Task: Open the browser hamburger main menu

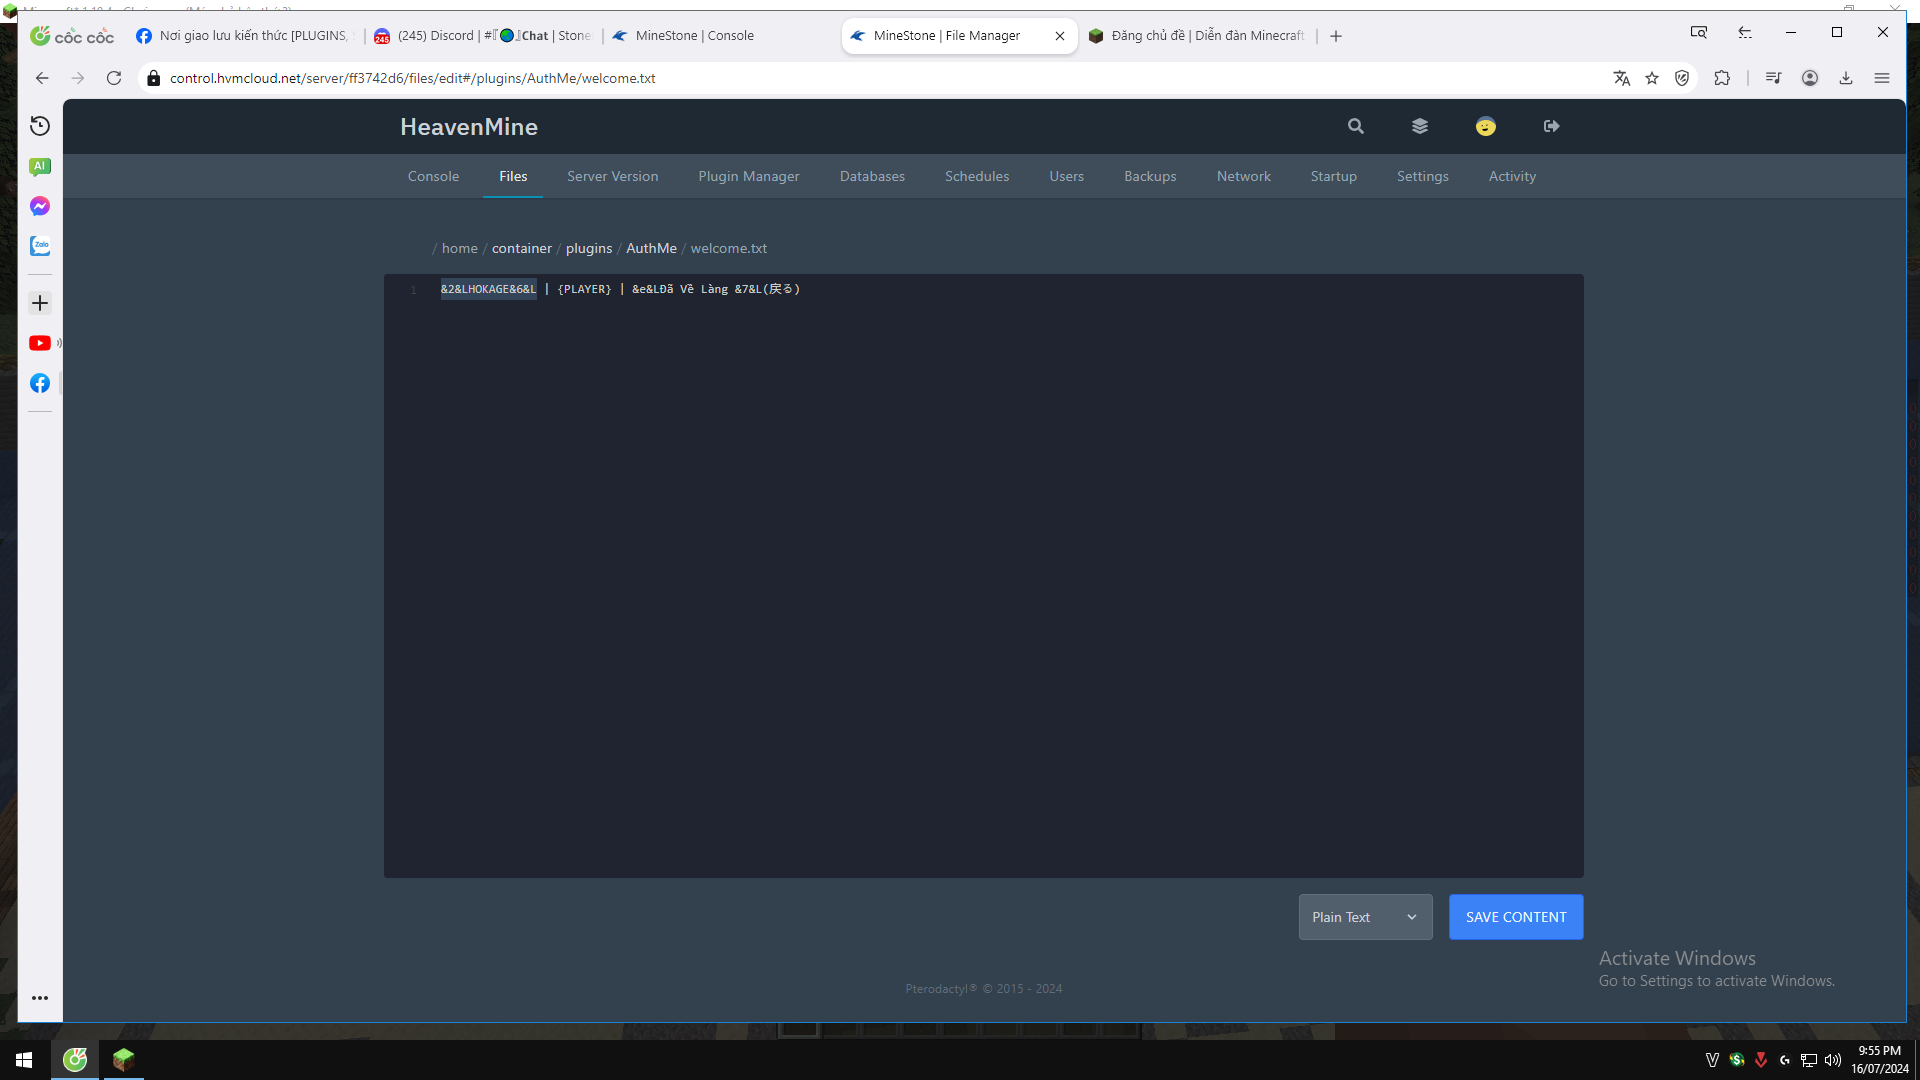Action: 1882,78
